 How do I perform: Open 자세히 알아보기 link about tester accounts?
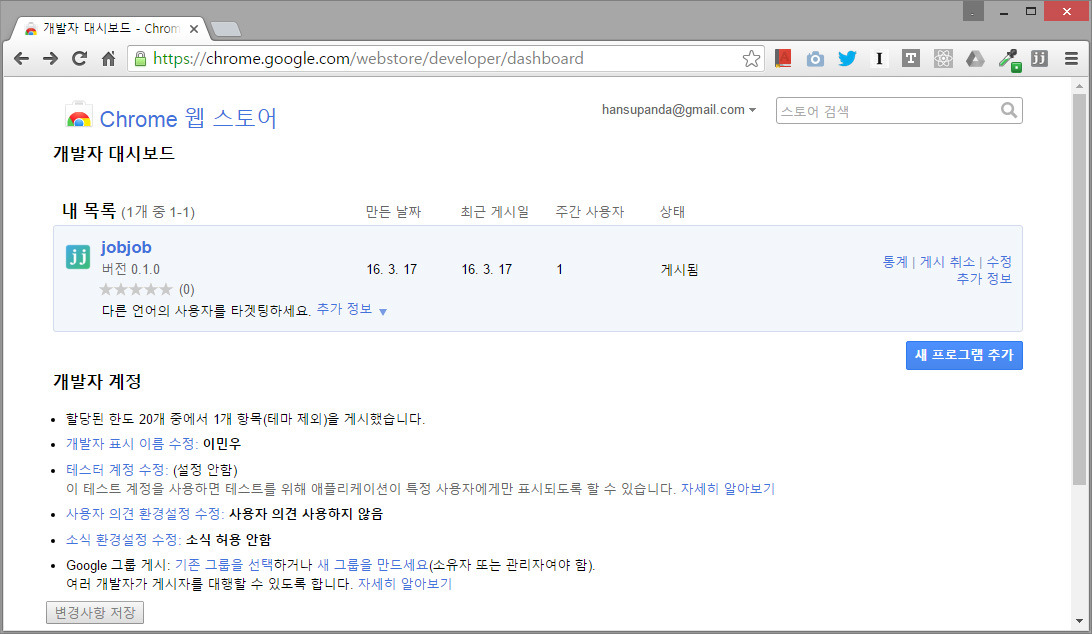[x=728, y=489]
